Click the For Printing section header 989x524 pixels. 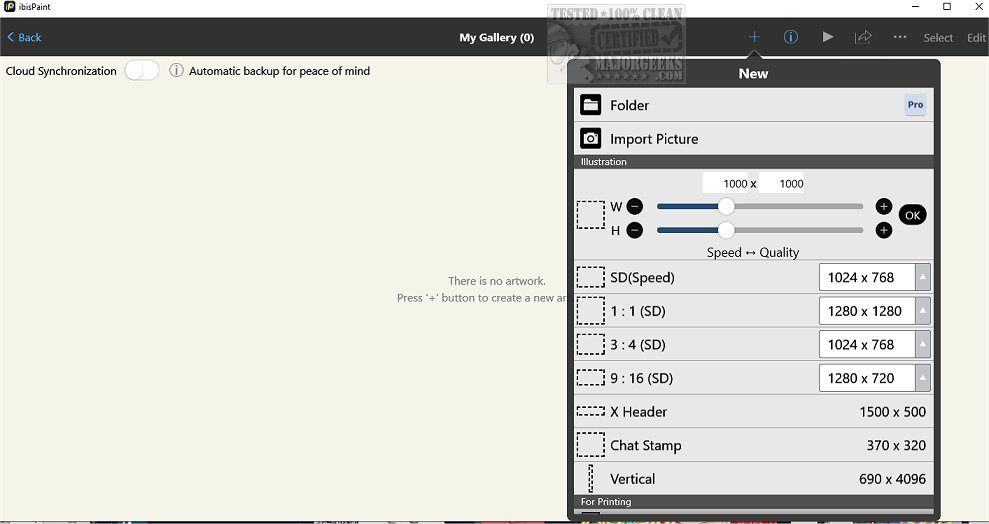[x=754, y=502]
